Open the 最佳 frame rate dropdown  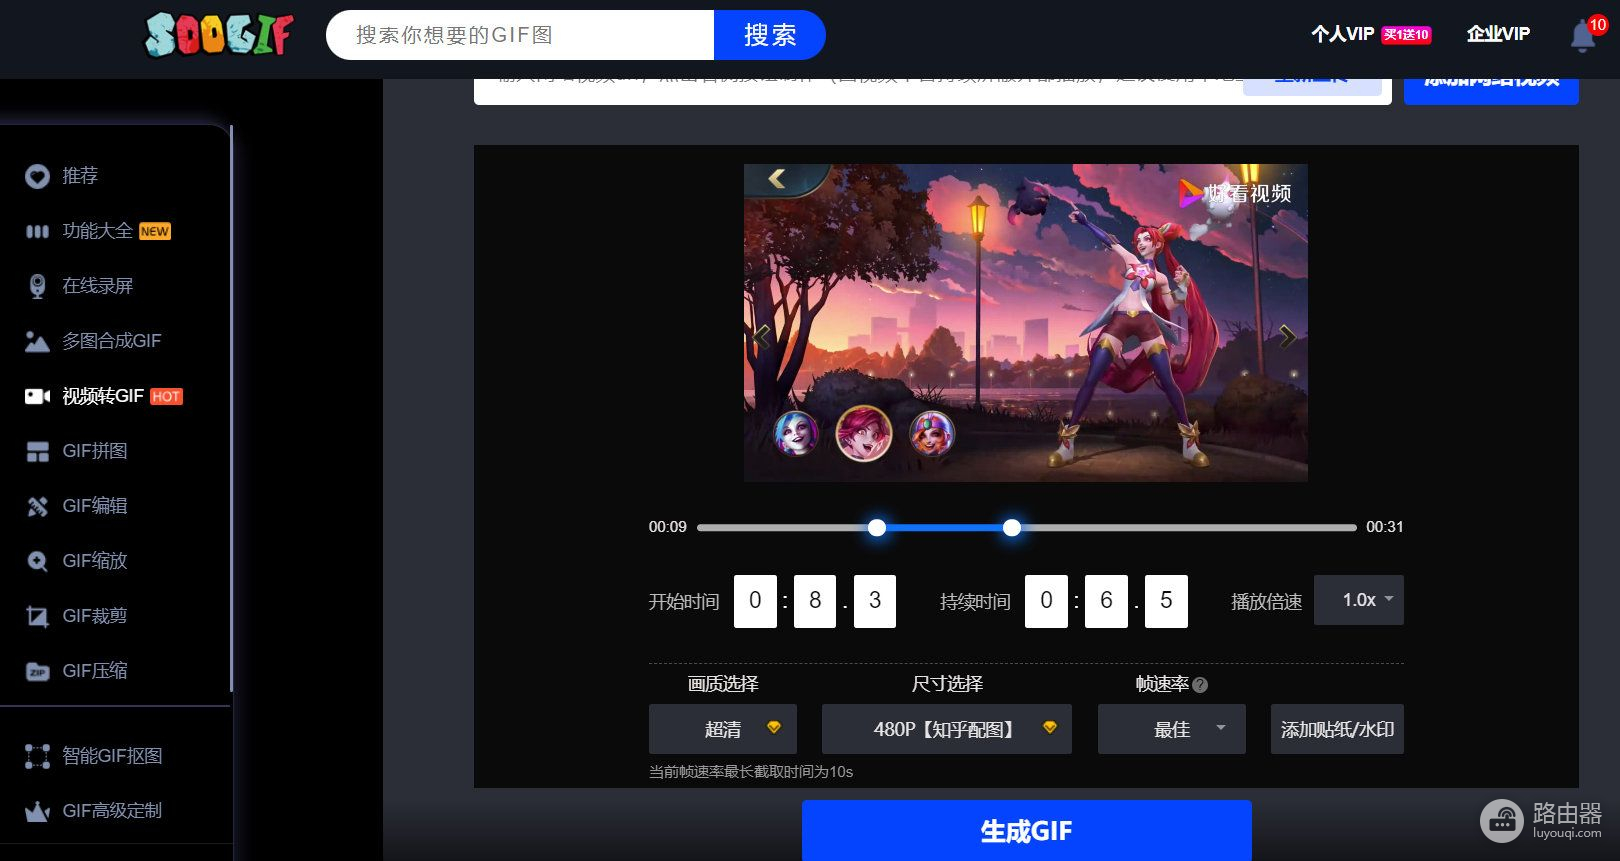pos(1171,729)
